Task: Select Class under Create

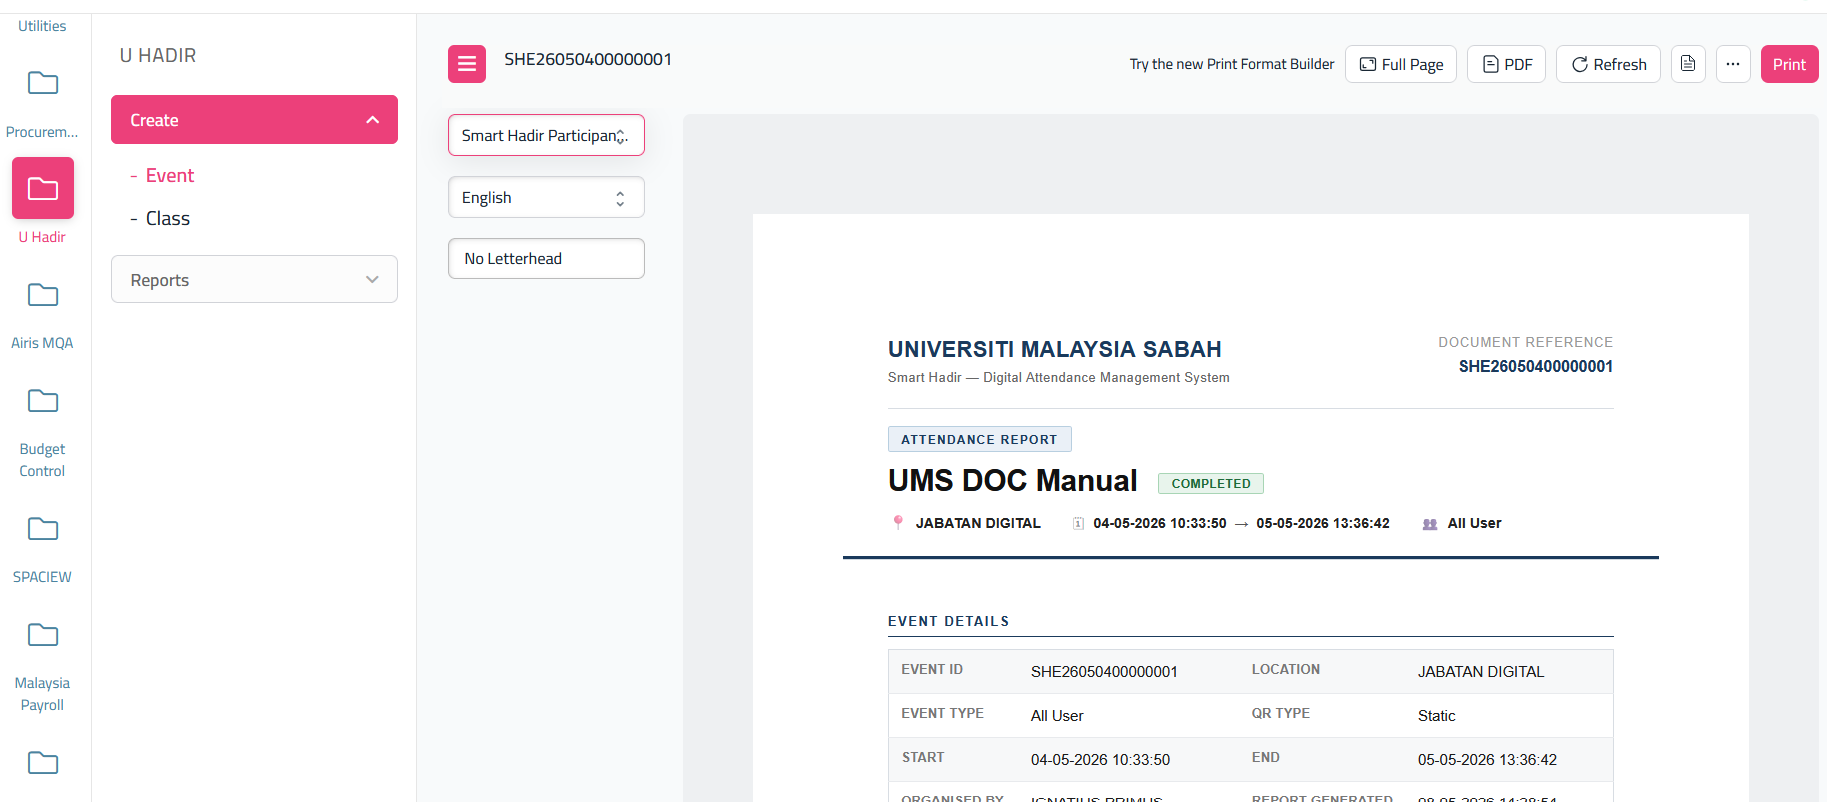Action: (x=168, y=219)
